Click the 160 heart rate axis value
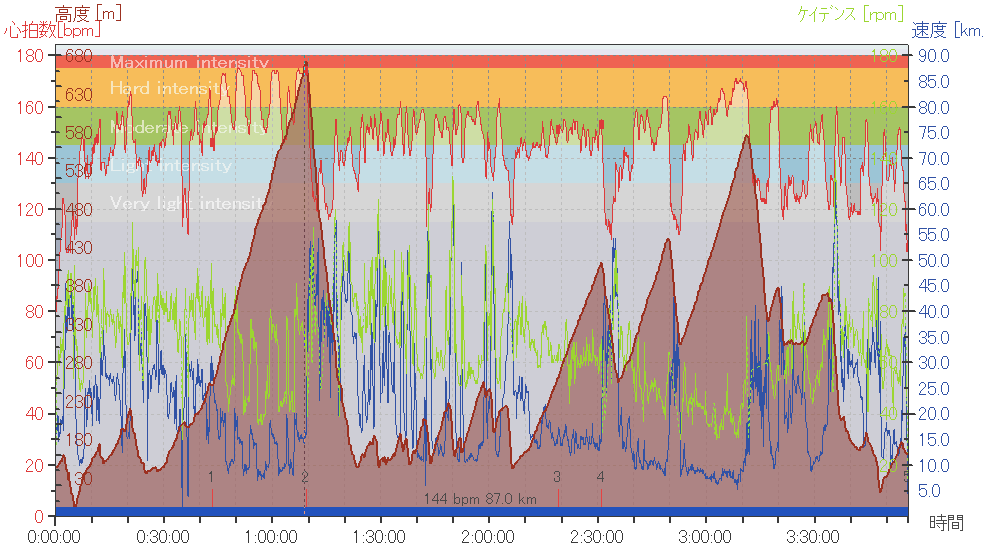 tap(30, 107)
